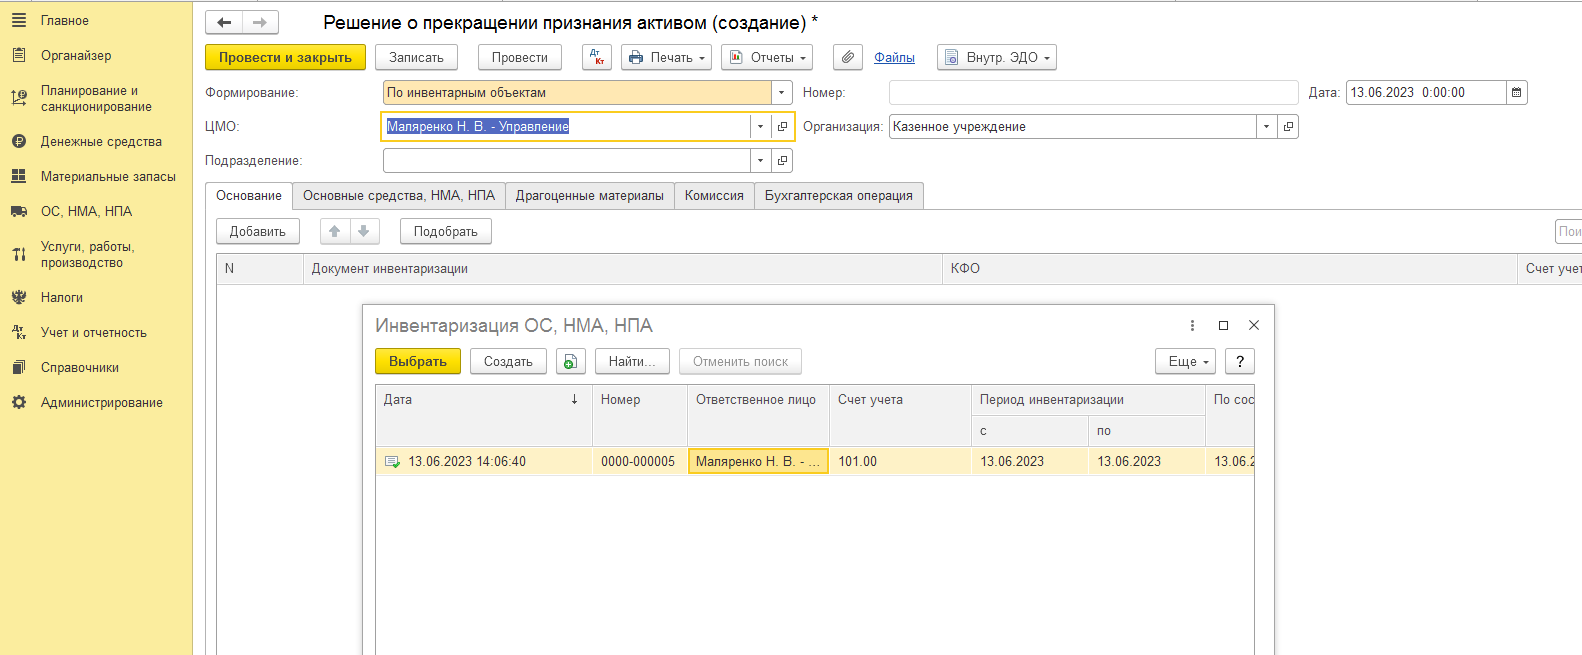This screenshot has width=1582, height=655.
Task: Go back with the left arrow
Action: 224,22
